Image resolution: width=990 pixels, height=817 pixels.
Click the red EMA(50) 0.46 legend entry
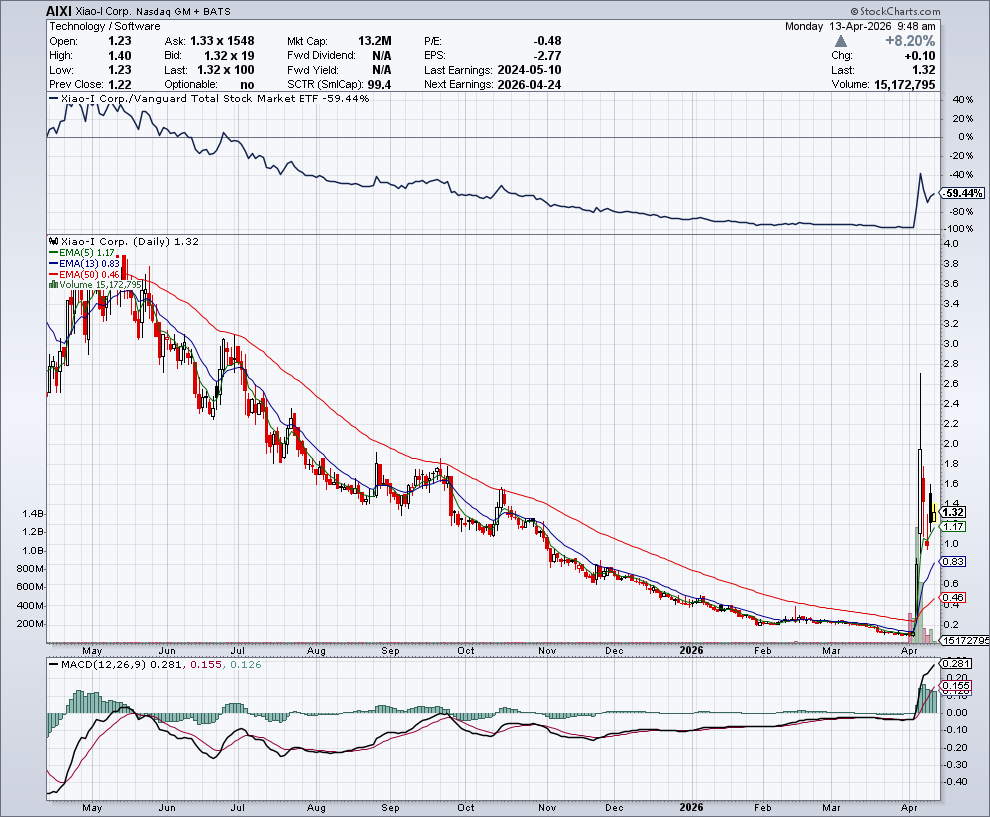(85, 275)
